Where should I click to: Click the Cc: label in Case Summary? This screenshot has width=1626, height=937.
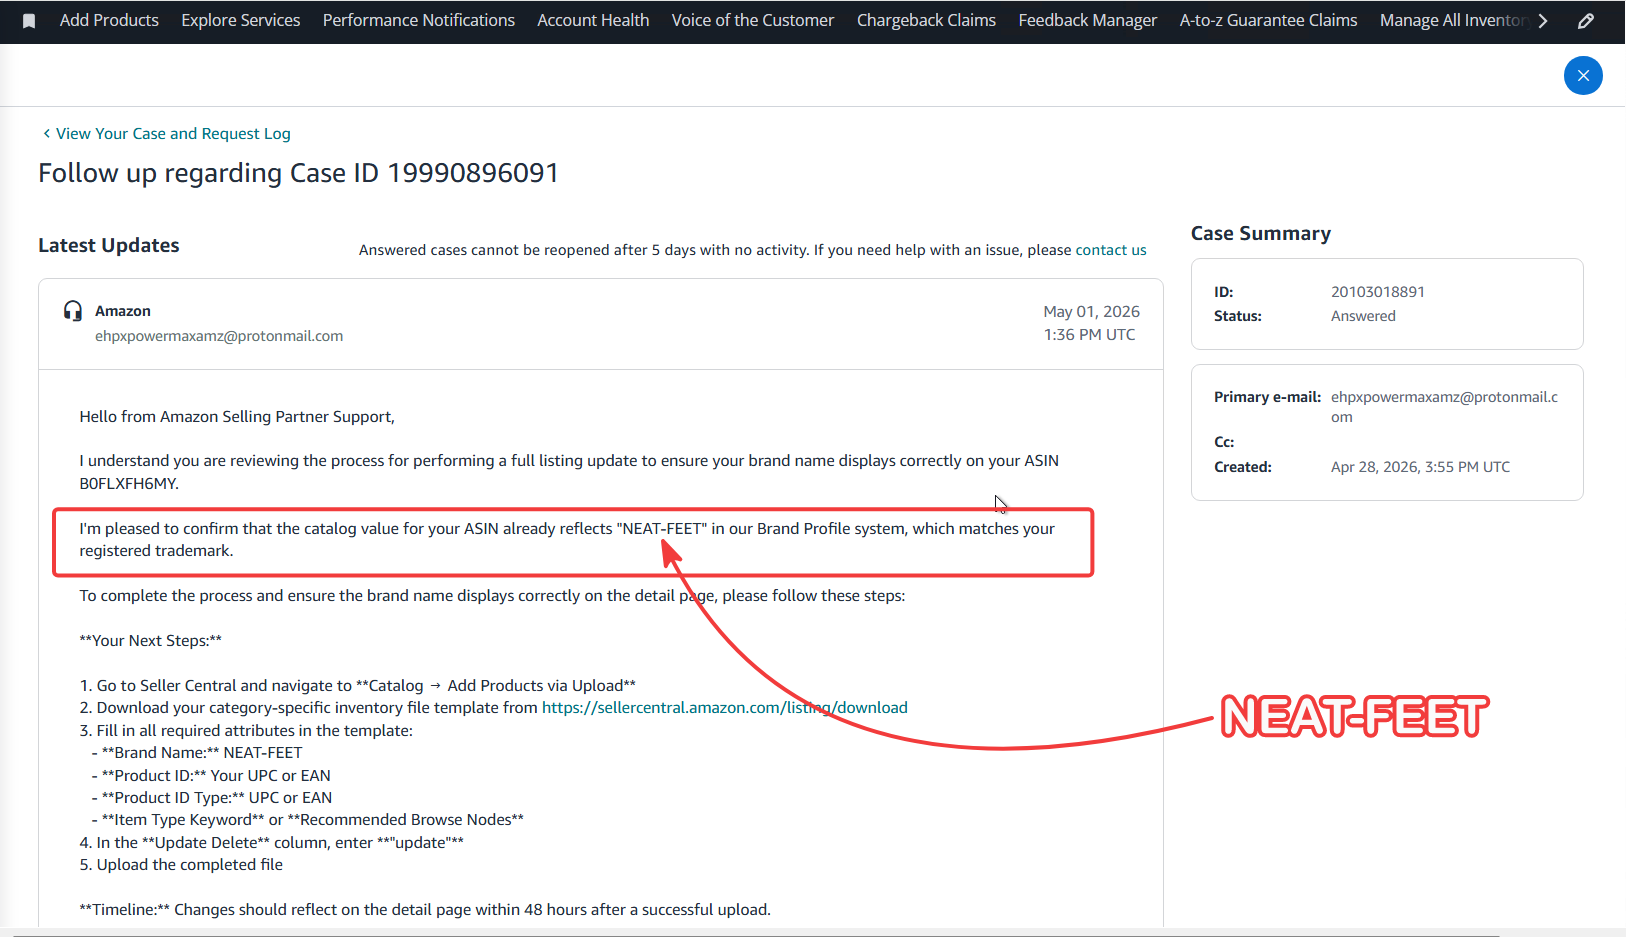tap(1224, 442)
